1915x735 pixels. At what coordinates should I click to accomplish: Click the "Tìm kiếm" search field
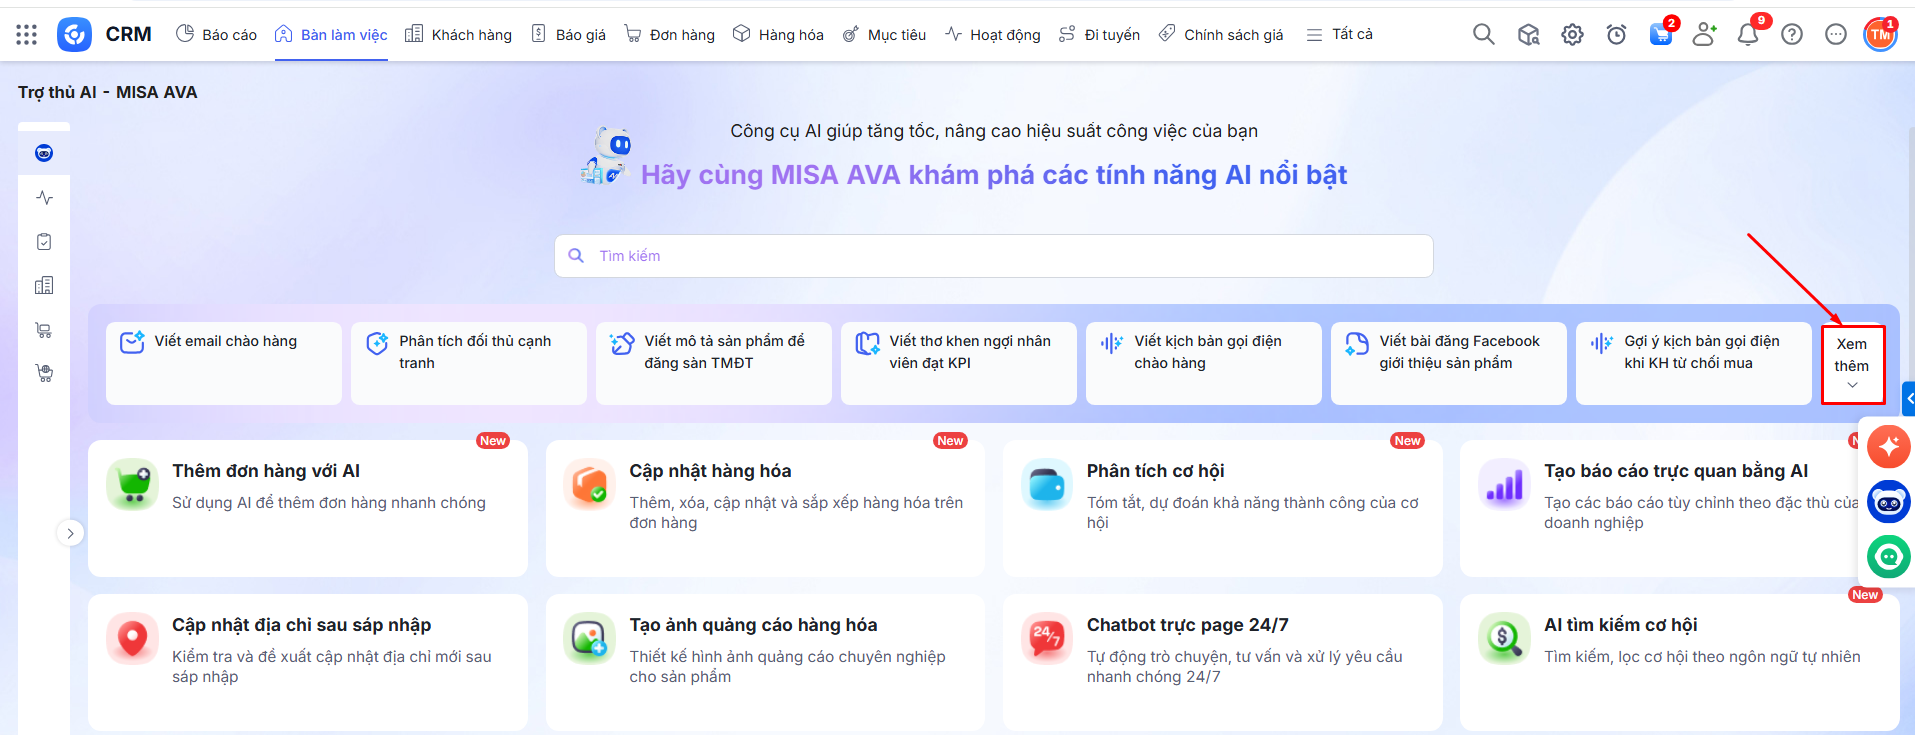[x=993, y=256]
